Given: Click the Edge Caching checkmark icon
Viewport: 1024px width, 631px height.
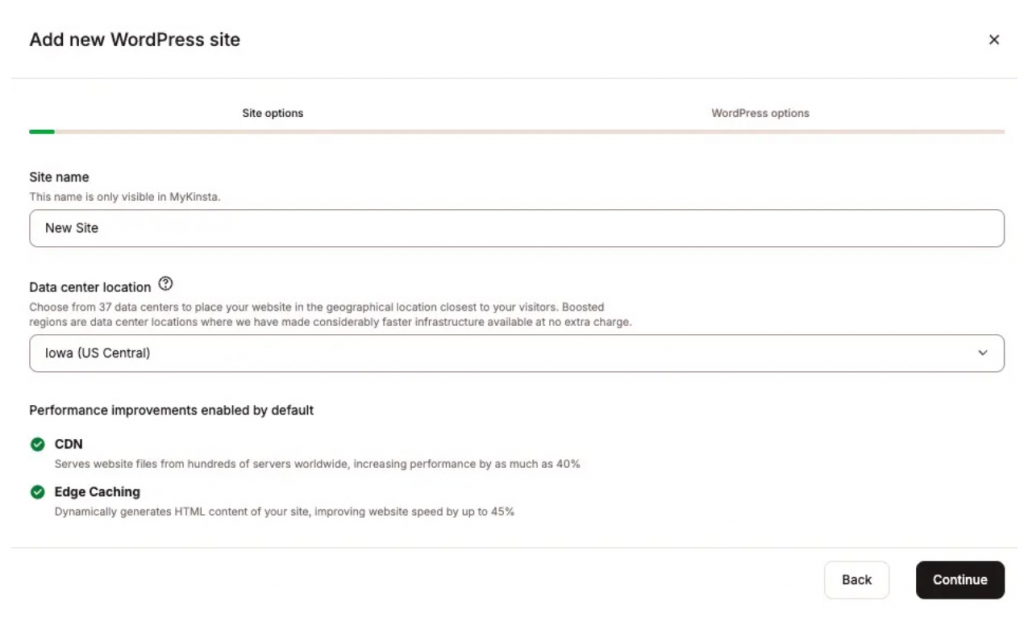Looking at the screenshot, I should tap(38, 492).
